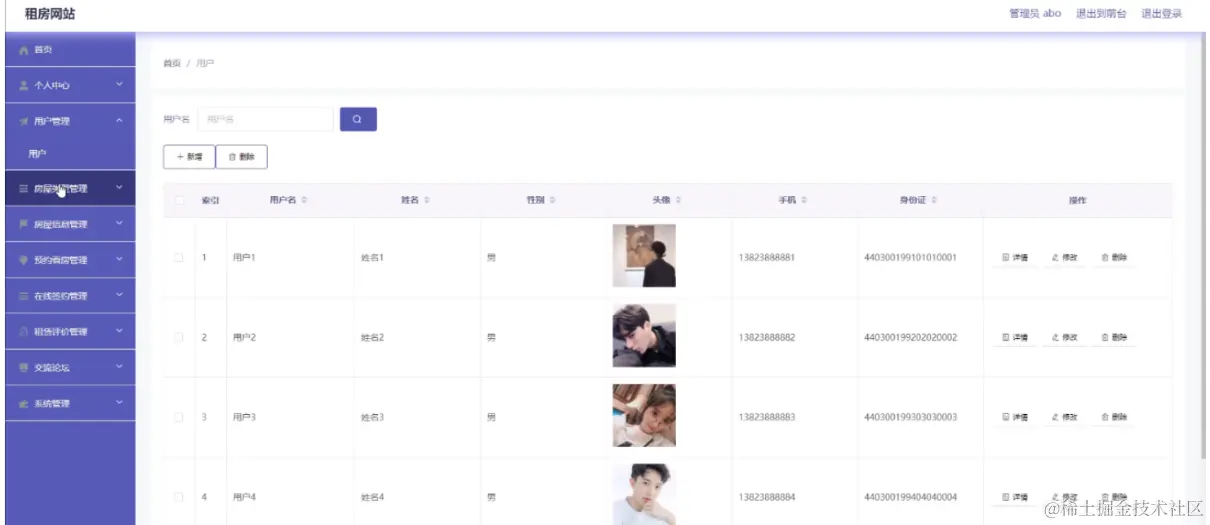The width and height of the screenshot is (1210, 525).
Task: Click the magnifier search button
Action: point(358,119)
